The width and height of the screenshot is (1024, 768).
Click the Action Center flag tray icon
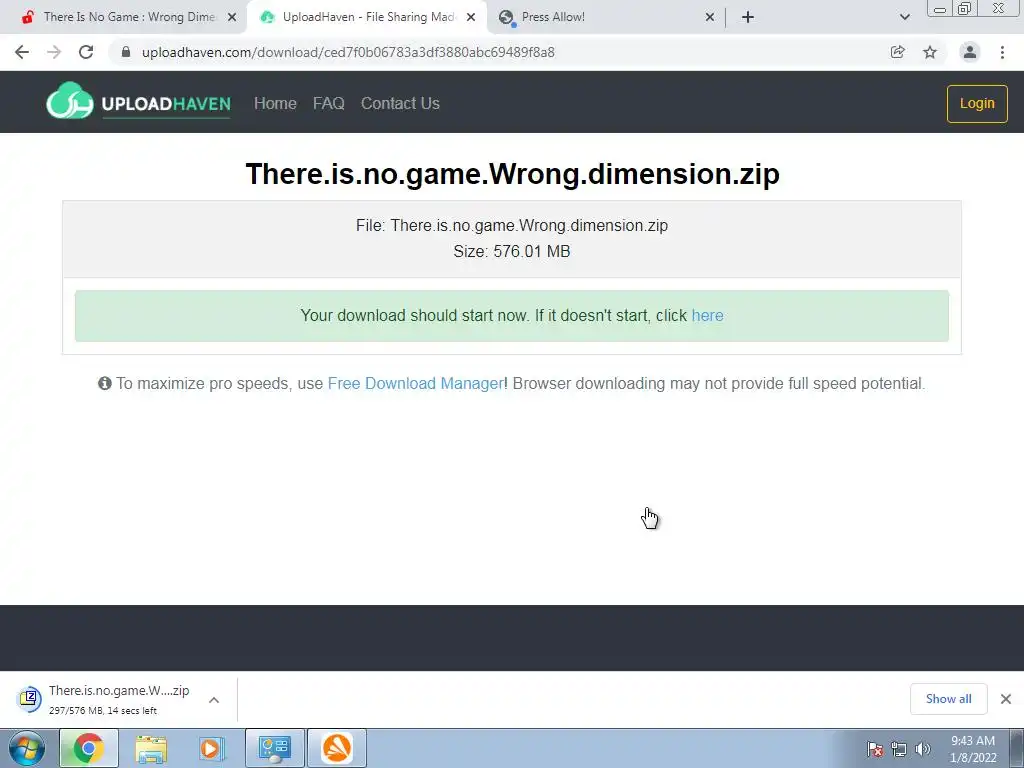(x=875, y=749)
